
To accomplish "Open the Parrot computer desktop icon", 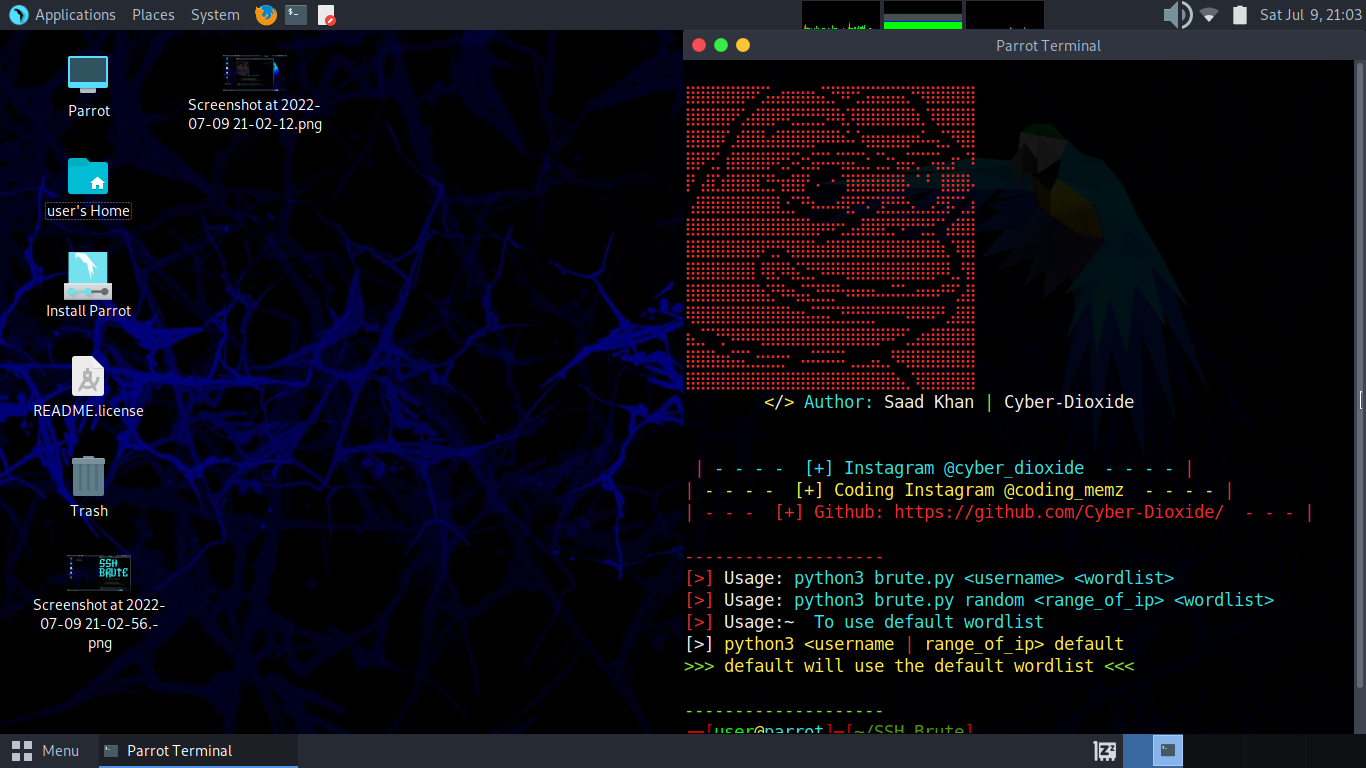I will click(88, 73).
